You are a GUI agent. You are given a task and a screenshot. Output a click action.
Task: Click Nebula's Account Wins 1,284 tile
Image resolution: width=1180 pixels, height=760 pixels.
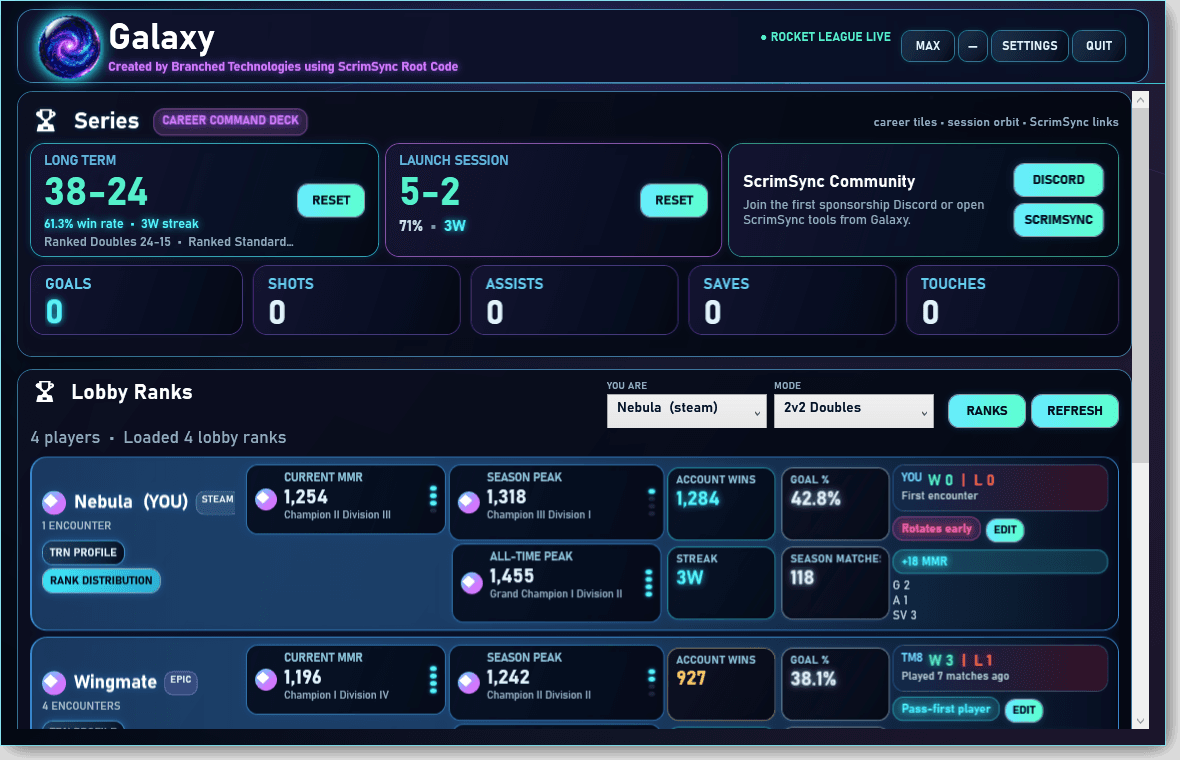[x=721, y=503]
